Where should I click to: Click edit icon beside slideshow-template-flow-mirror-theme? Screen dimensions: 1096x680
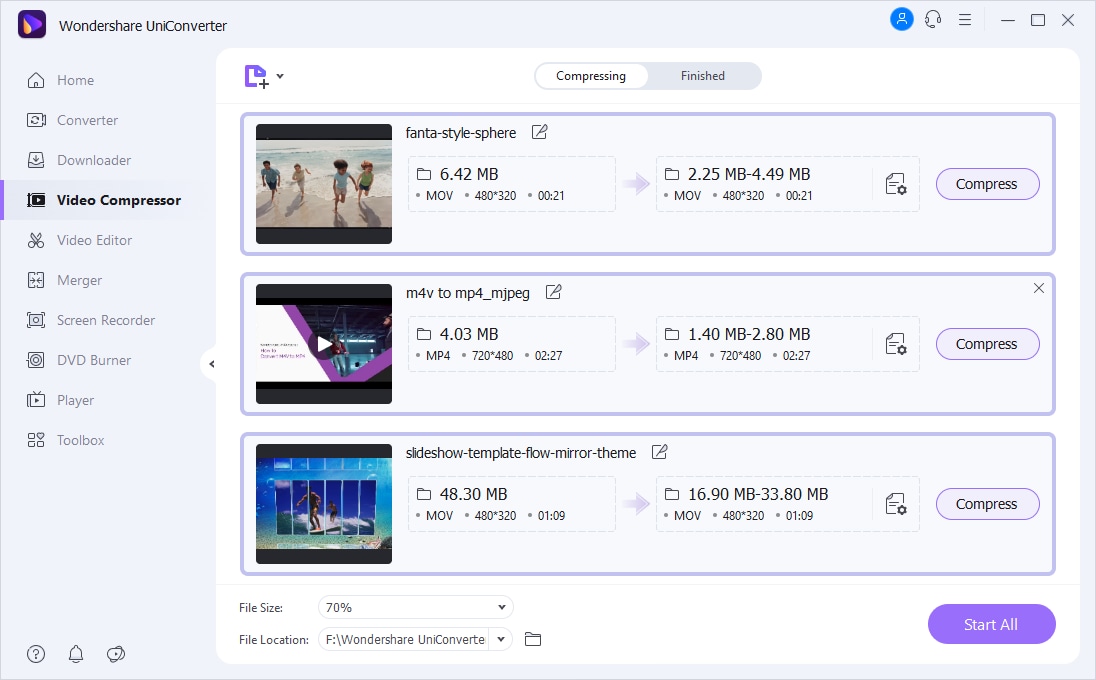click(659, 452)
